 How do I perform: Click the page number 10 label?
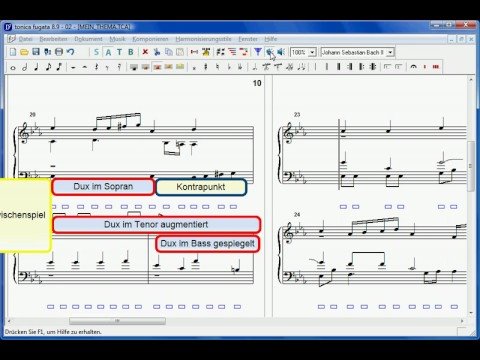pyautogui.click(x=257, y=83)
